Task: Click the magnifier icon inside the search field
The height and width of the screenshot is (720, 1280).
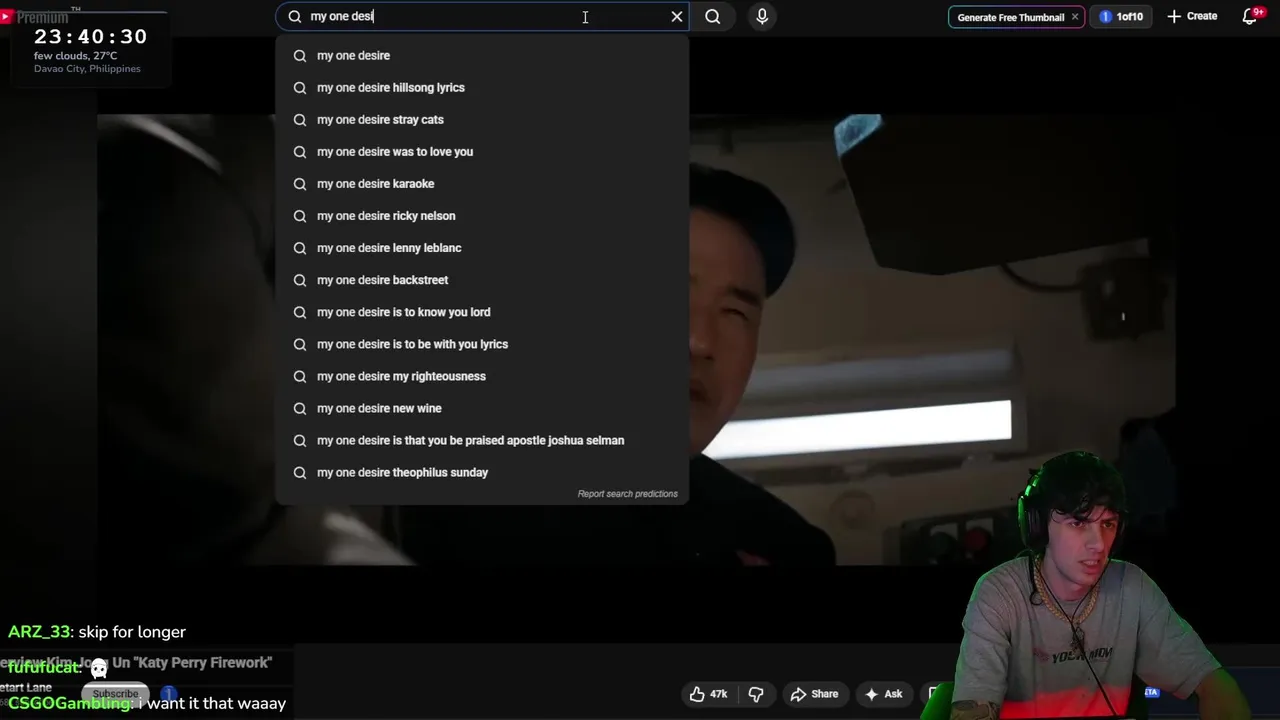Action: pos(295,16)
